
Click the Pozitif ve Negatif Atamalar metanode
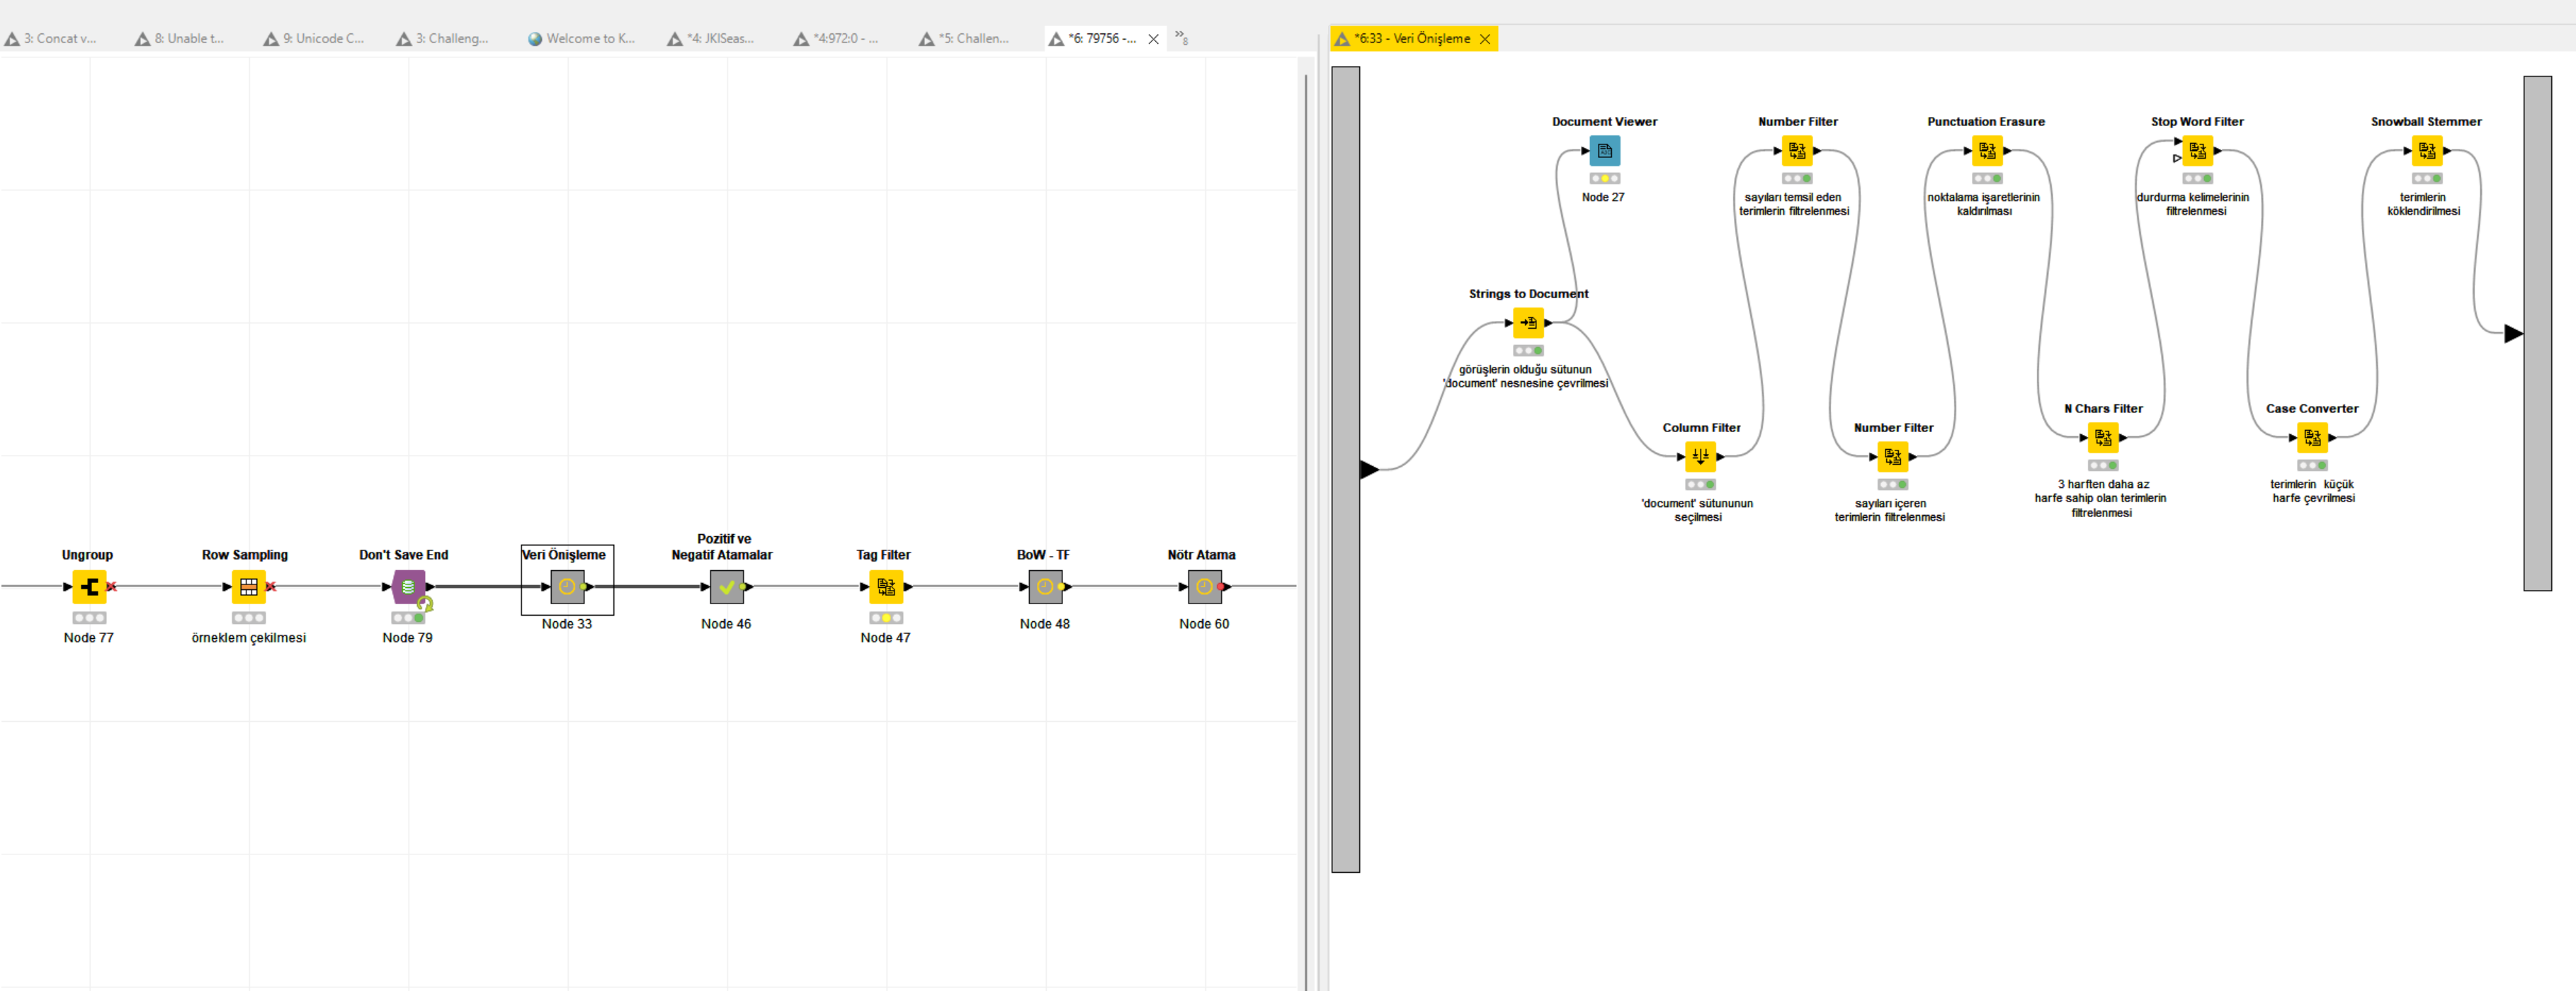click(x=727, y=587)
